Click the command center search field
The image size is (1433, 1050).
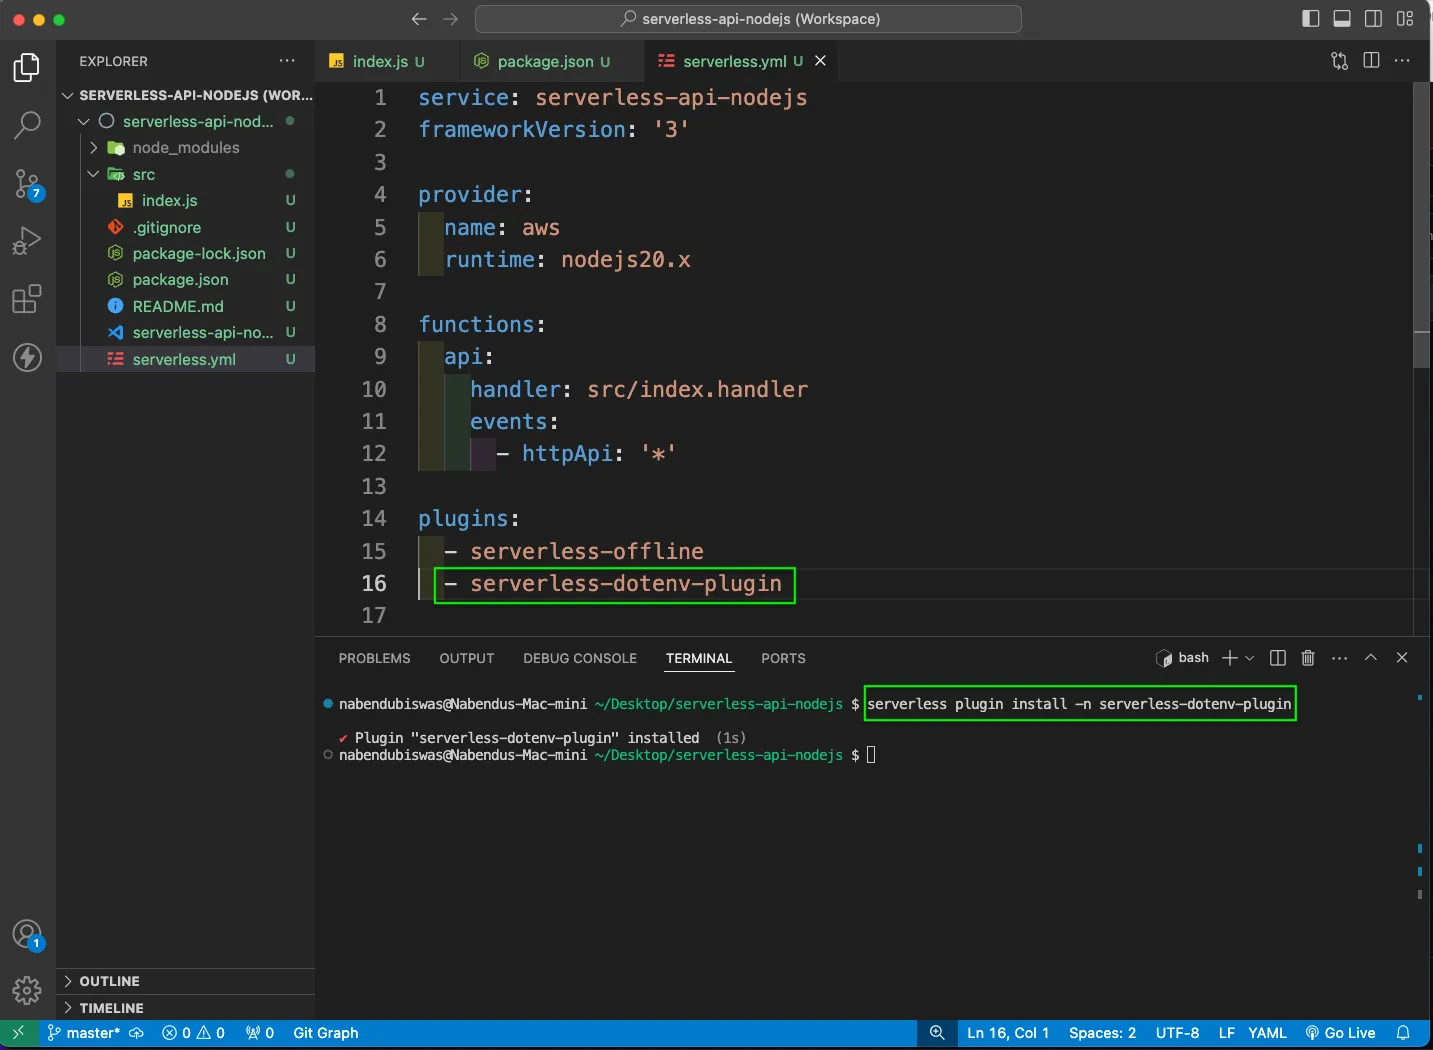coord(748,19)
